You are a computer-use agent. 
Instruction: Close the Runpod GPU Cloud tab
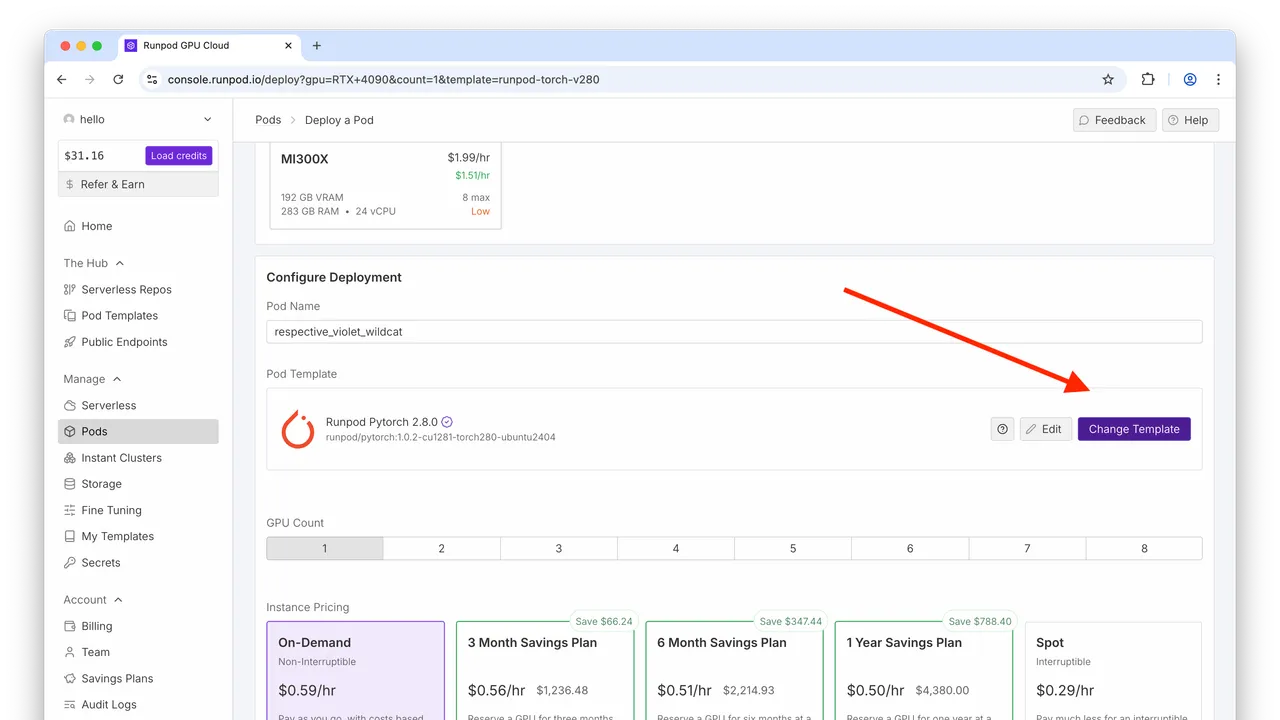coord(288,45)
